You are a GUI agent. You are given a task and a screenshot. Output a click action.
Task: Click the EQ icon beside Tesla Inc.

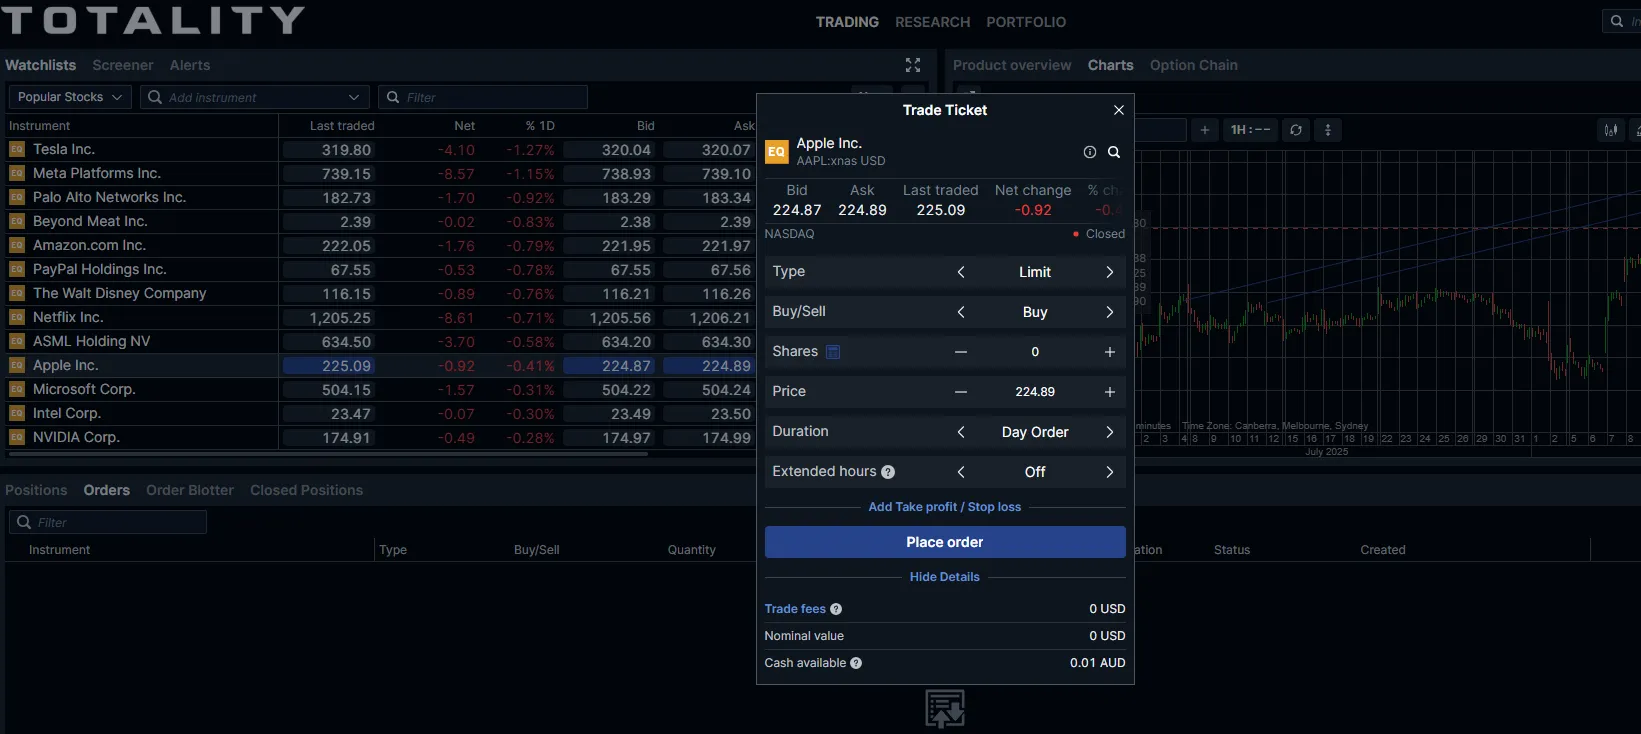(16, 149)
